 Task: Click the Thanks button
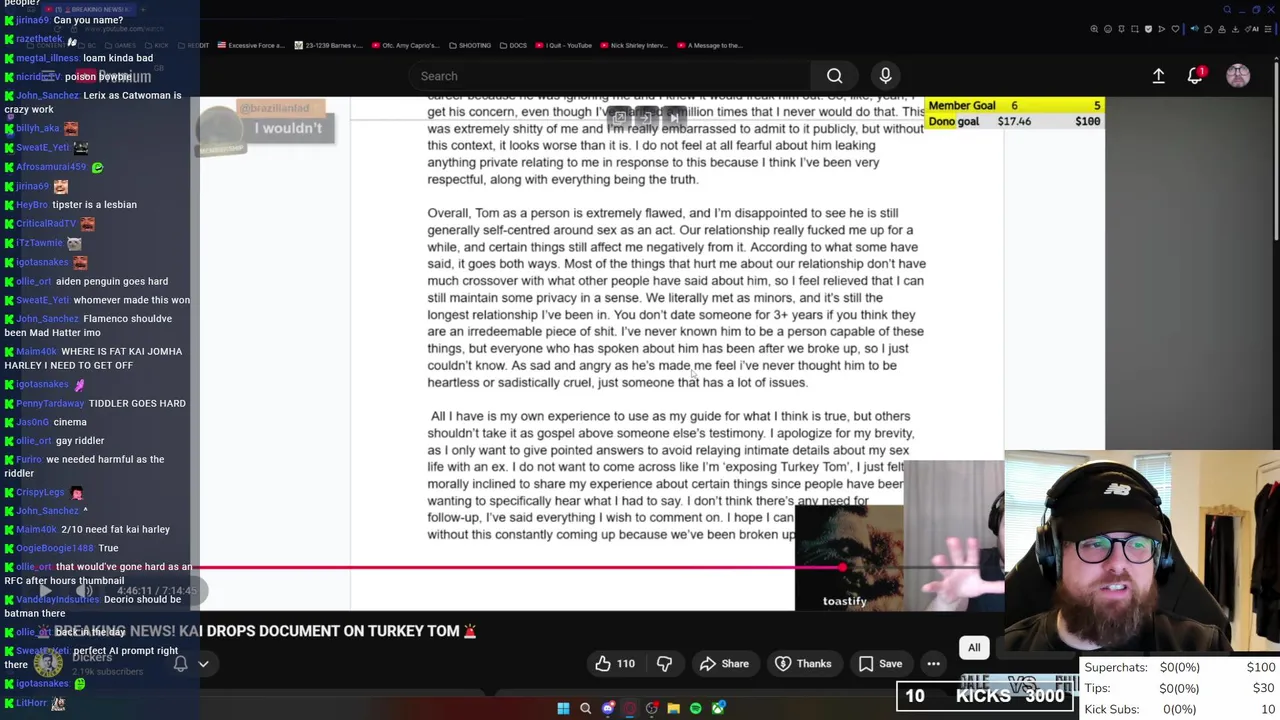pos(803,664)
